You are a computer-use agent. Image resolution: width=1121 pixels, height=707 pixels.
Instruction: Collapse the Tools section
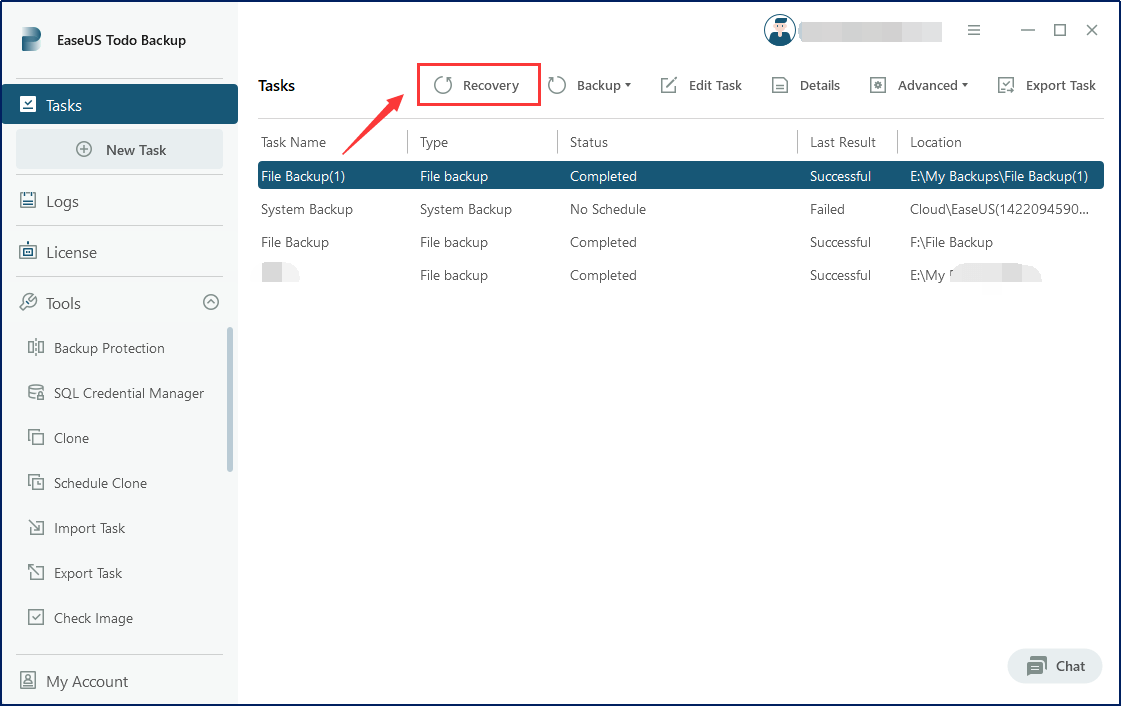(x=210, y=301)
